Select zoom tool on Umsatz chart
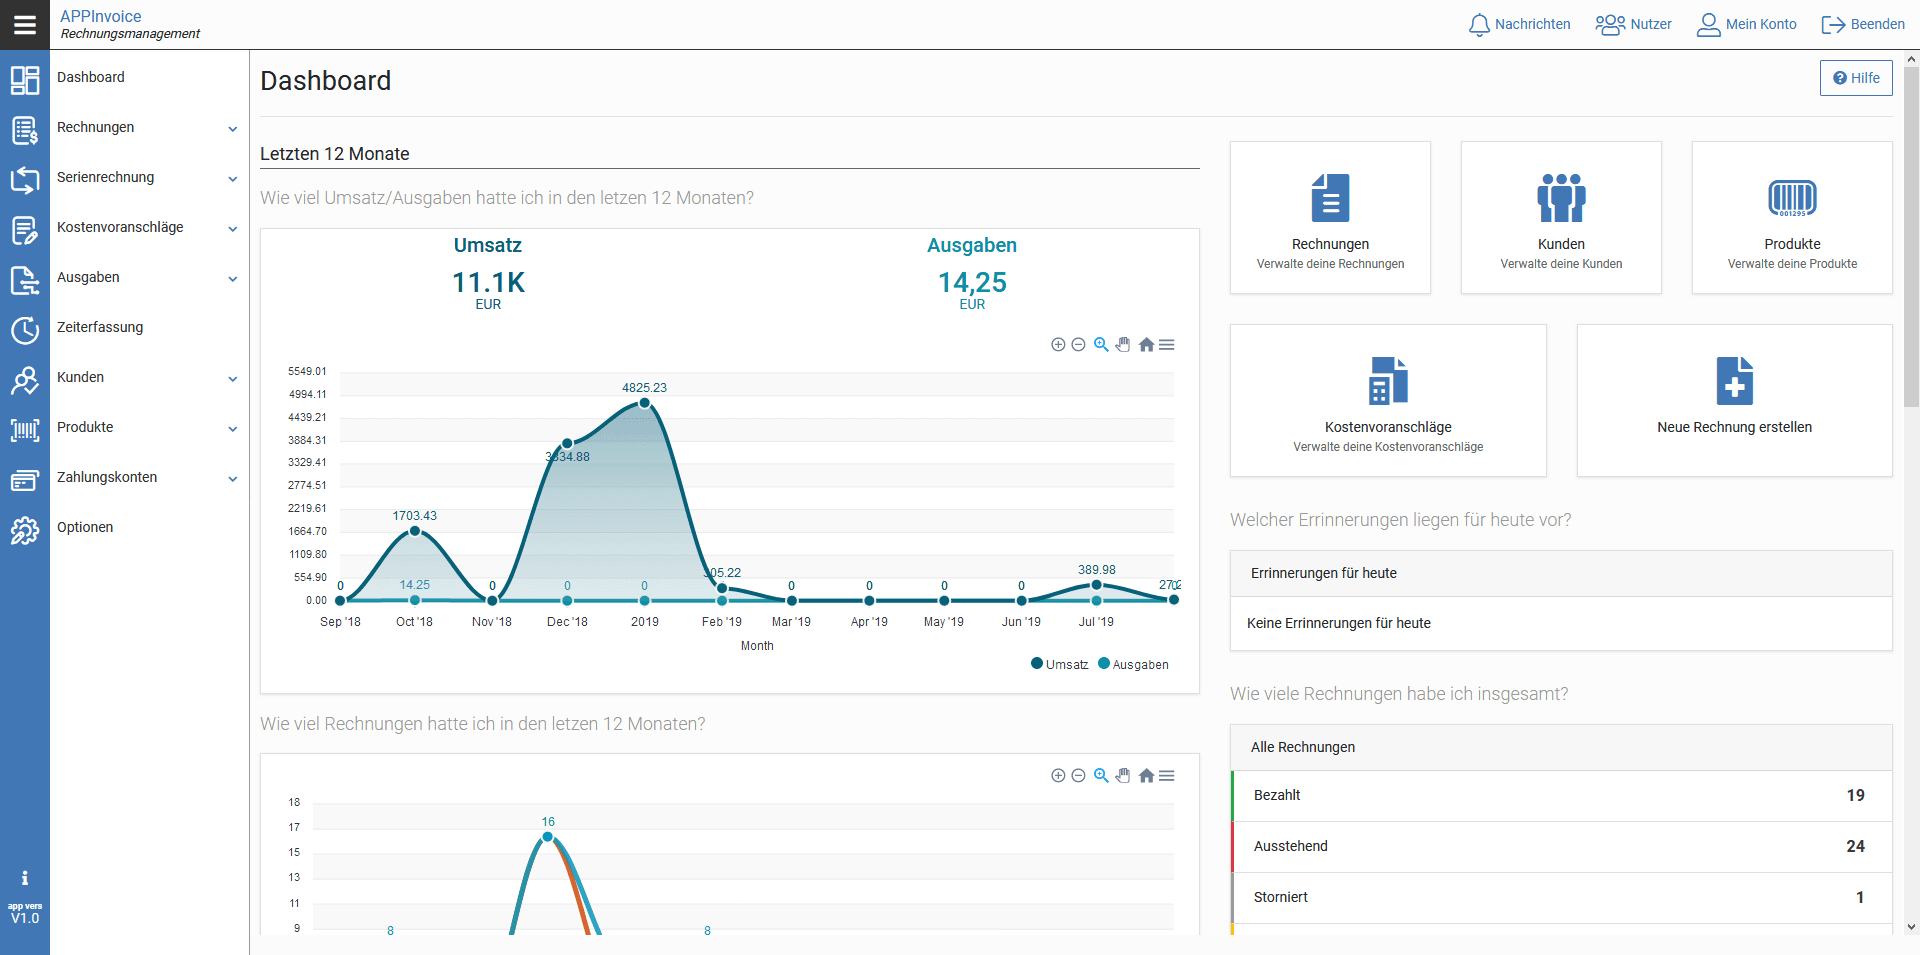Image resolution: width=1920 pixels, height=955 pixels. [x=1101, y=344]
